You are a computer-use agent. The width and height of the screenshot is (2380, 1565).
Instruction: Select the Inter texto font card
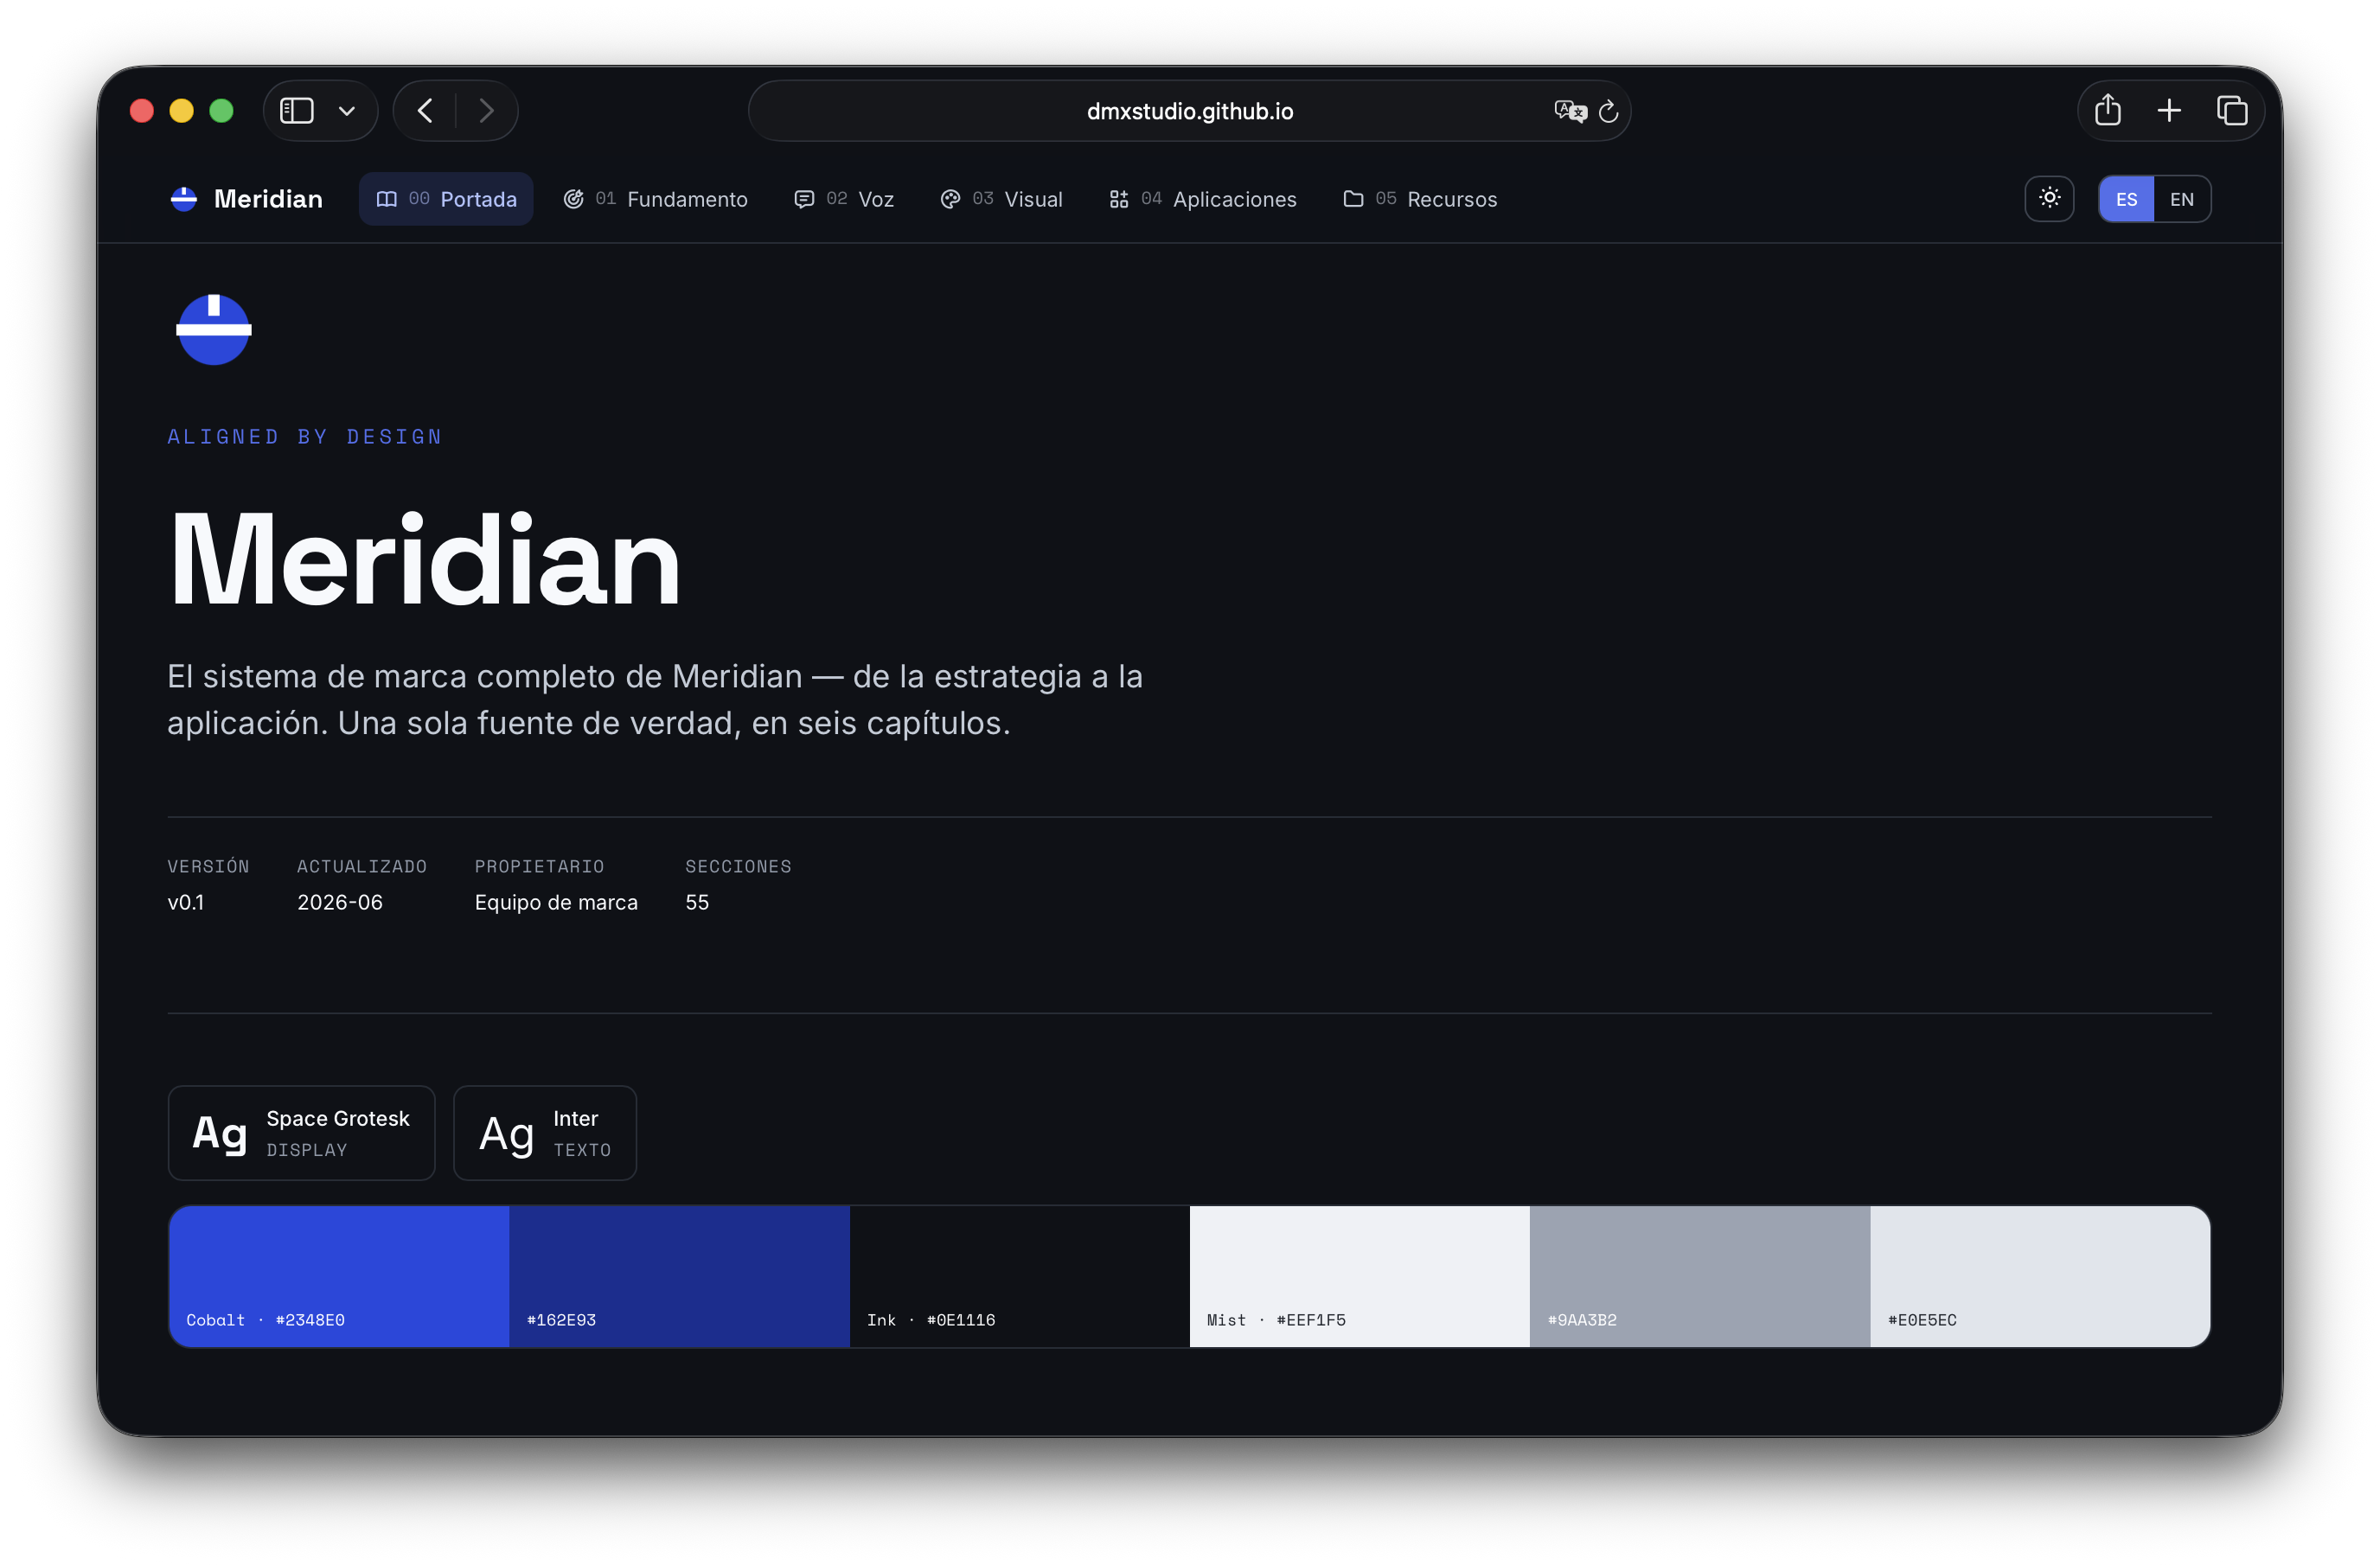pos(545,1133)
